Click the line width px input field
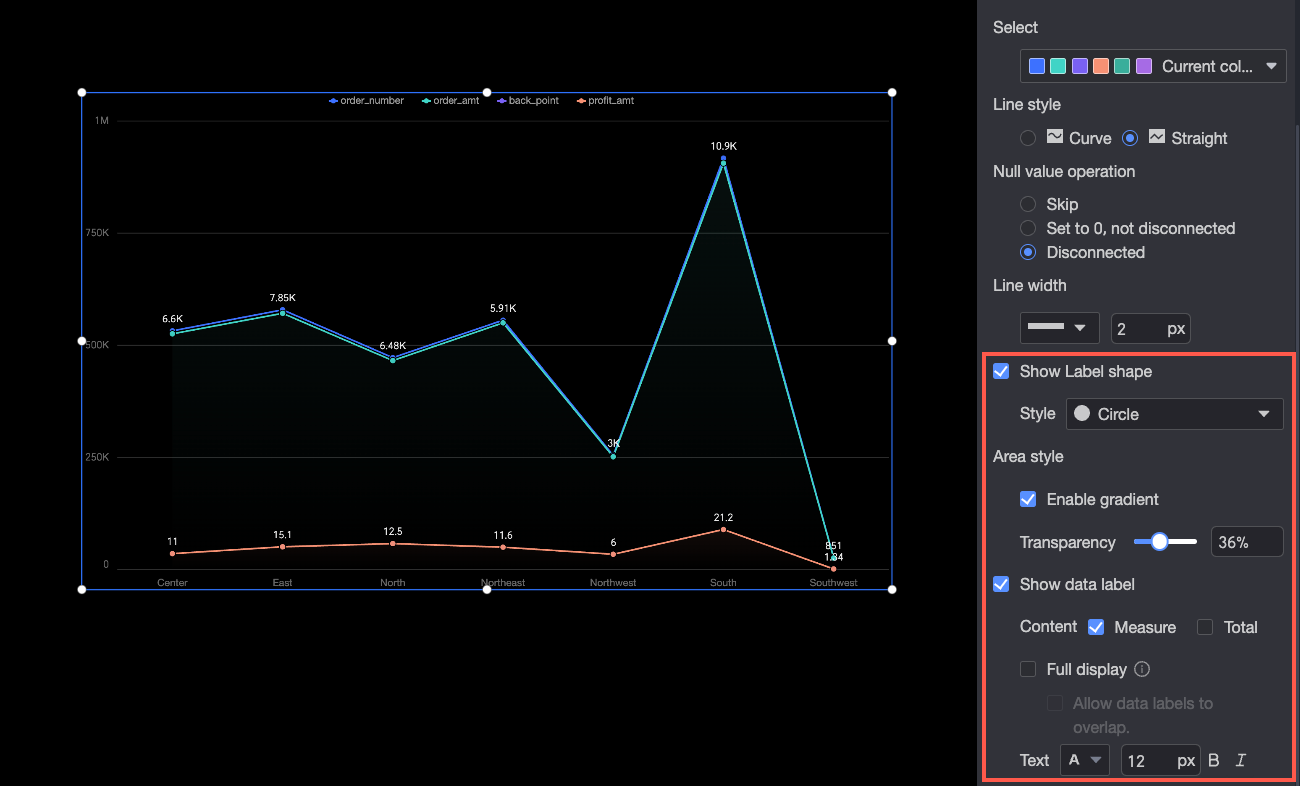Screen dimensions: 1300x786 (x=1151, y=328)
